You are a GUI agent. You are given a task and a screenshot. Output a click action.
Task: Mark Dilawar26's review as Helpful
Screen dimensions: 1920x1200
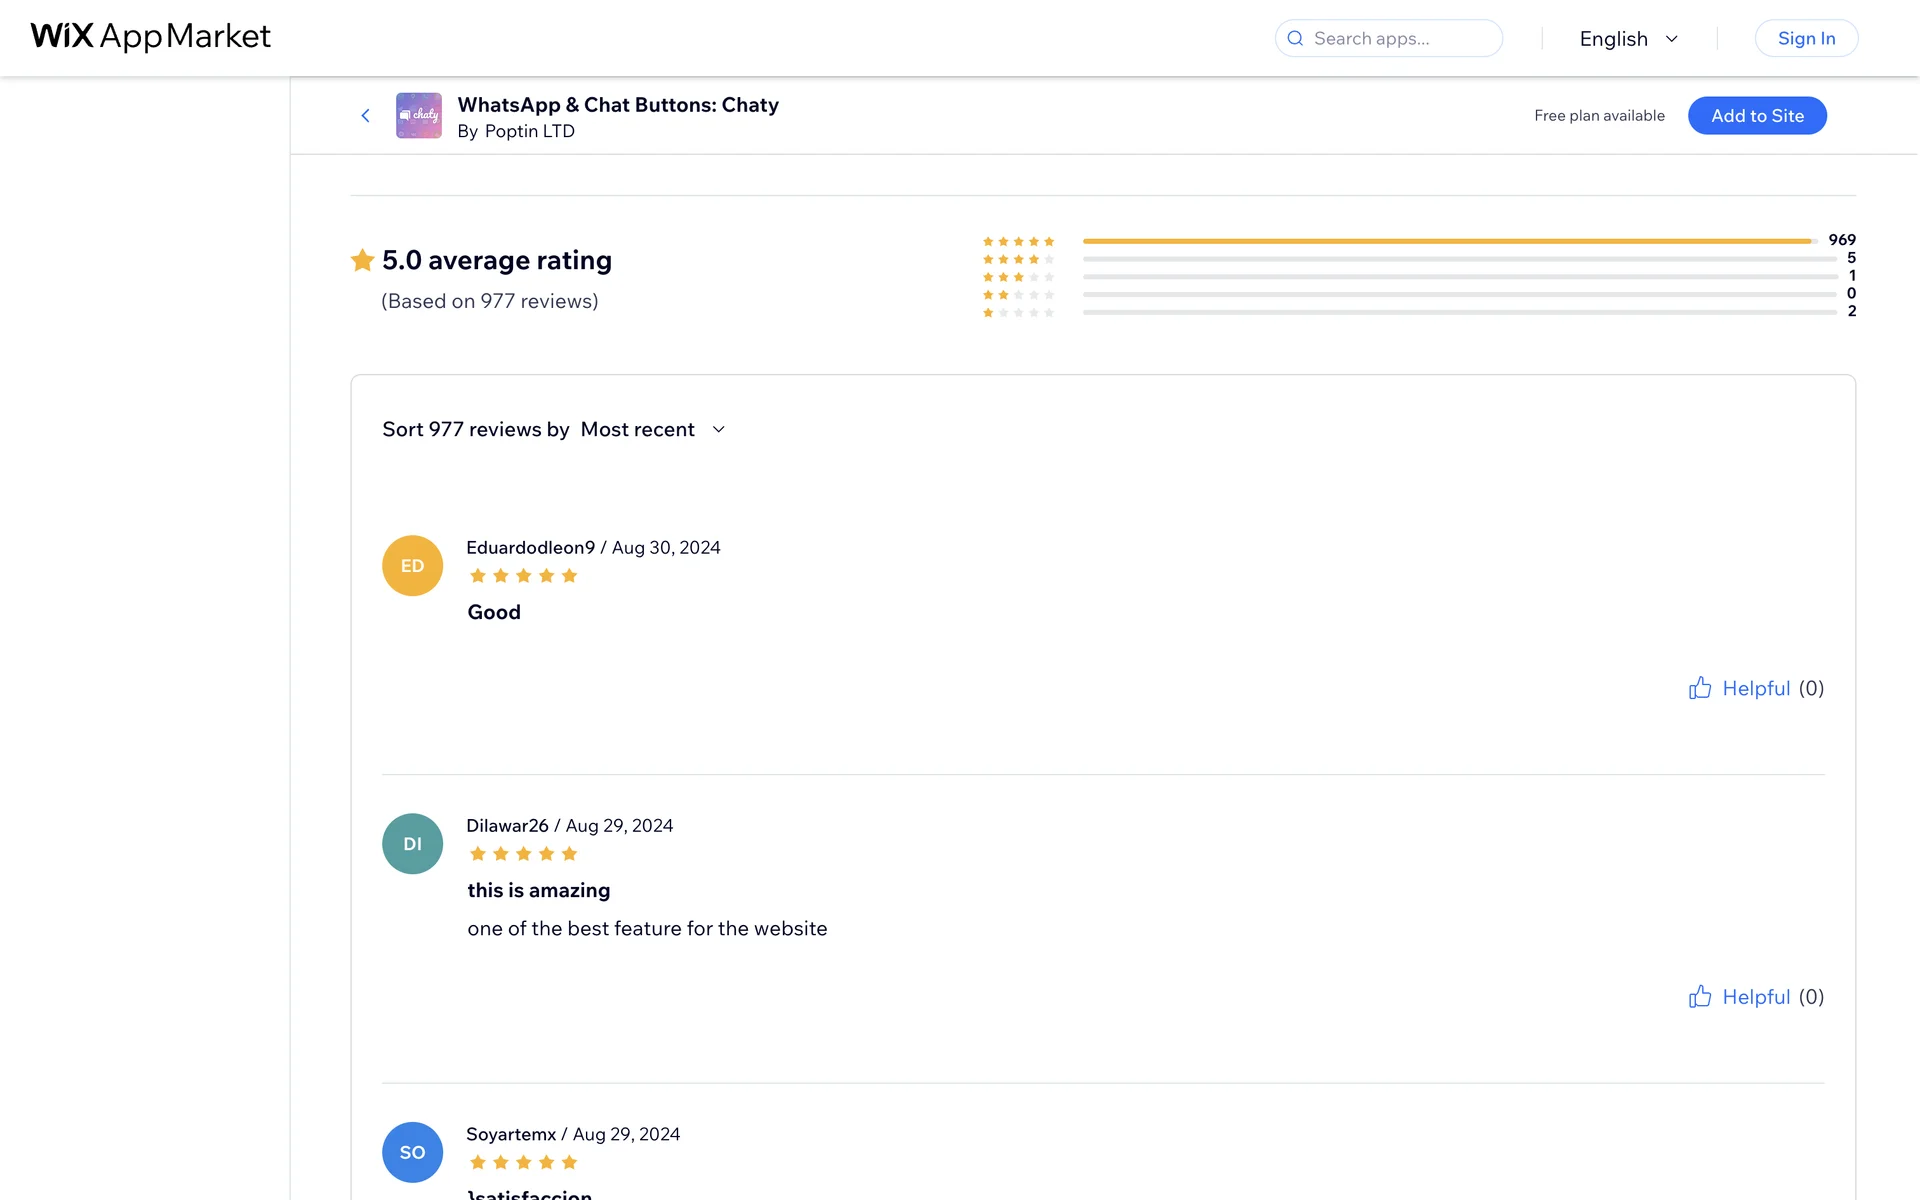pos(1755,997)
